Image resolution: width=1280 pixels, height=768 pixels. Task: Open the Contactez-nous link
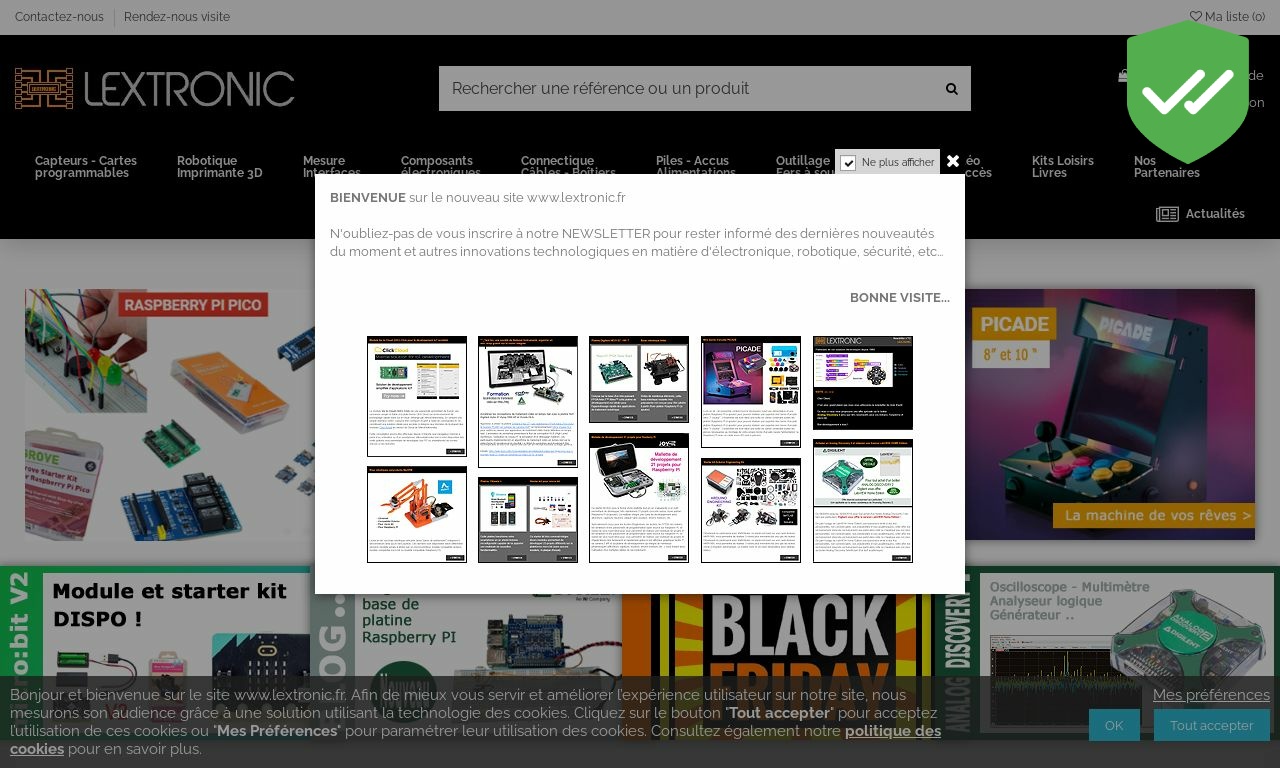[x=59, y=17]
